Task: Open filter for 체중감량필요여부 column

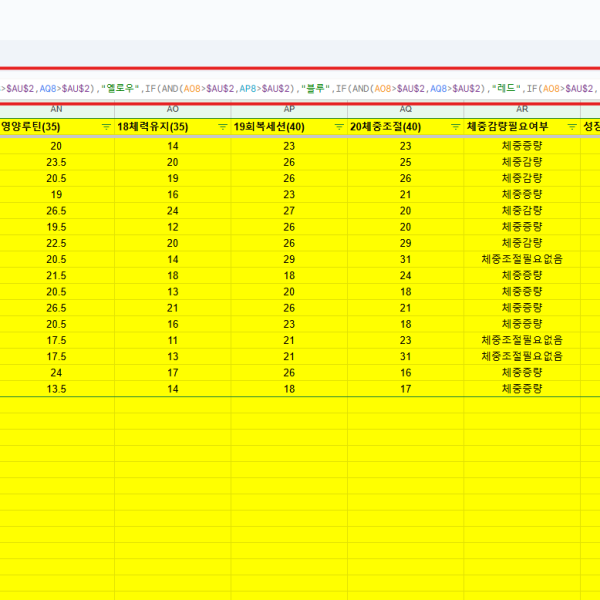Action: tap(572, 127)
